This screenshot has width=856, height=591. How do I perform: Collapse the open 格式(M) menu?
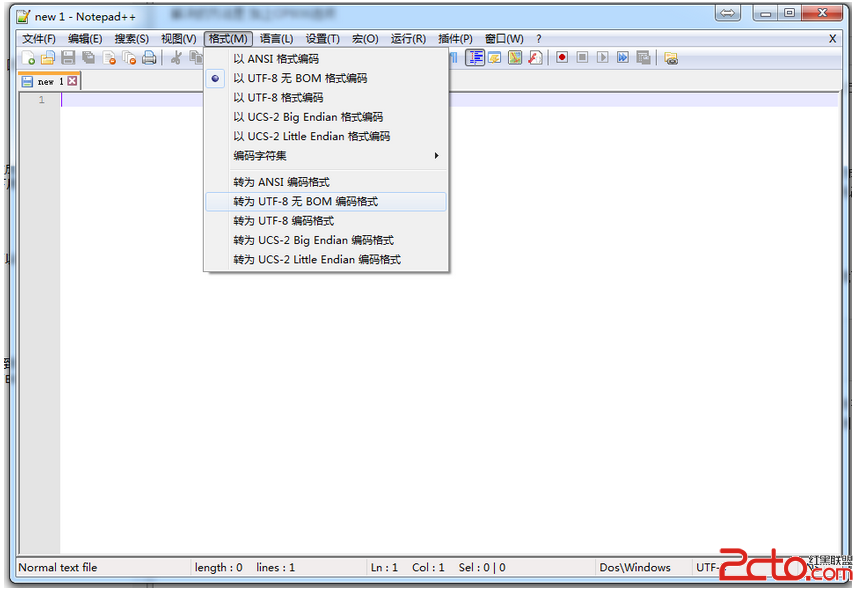click(x=228, y=39)
